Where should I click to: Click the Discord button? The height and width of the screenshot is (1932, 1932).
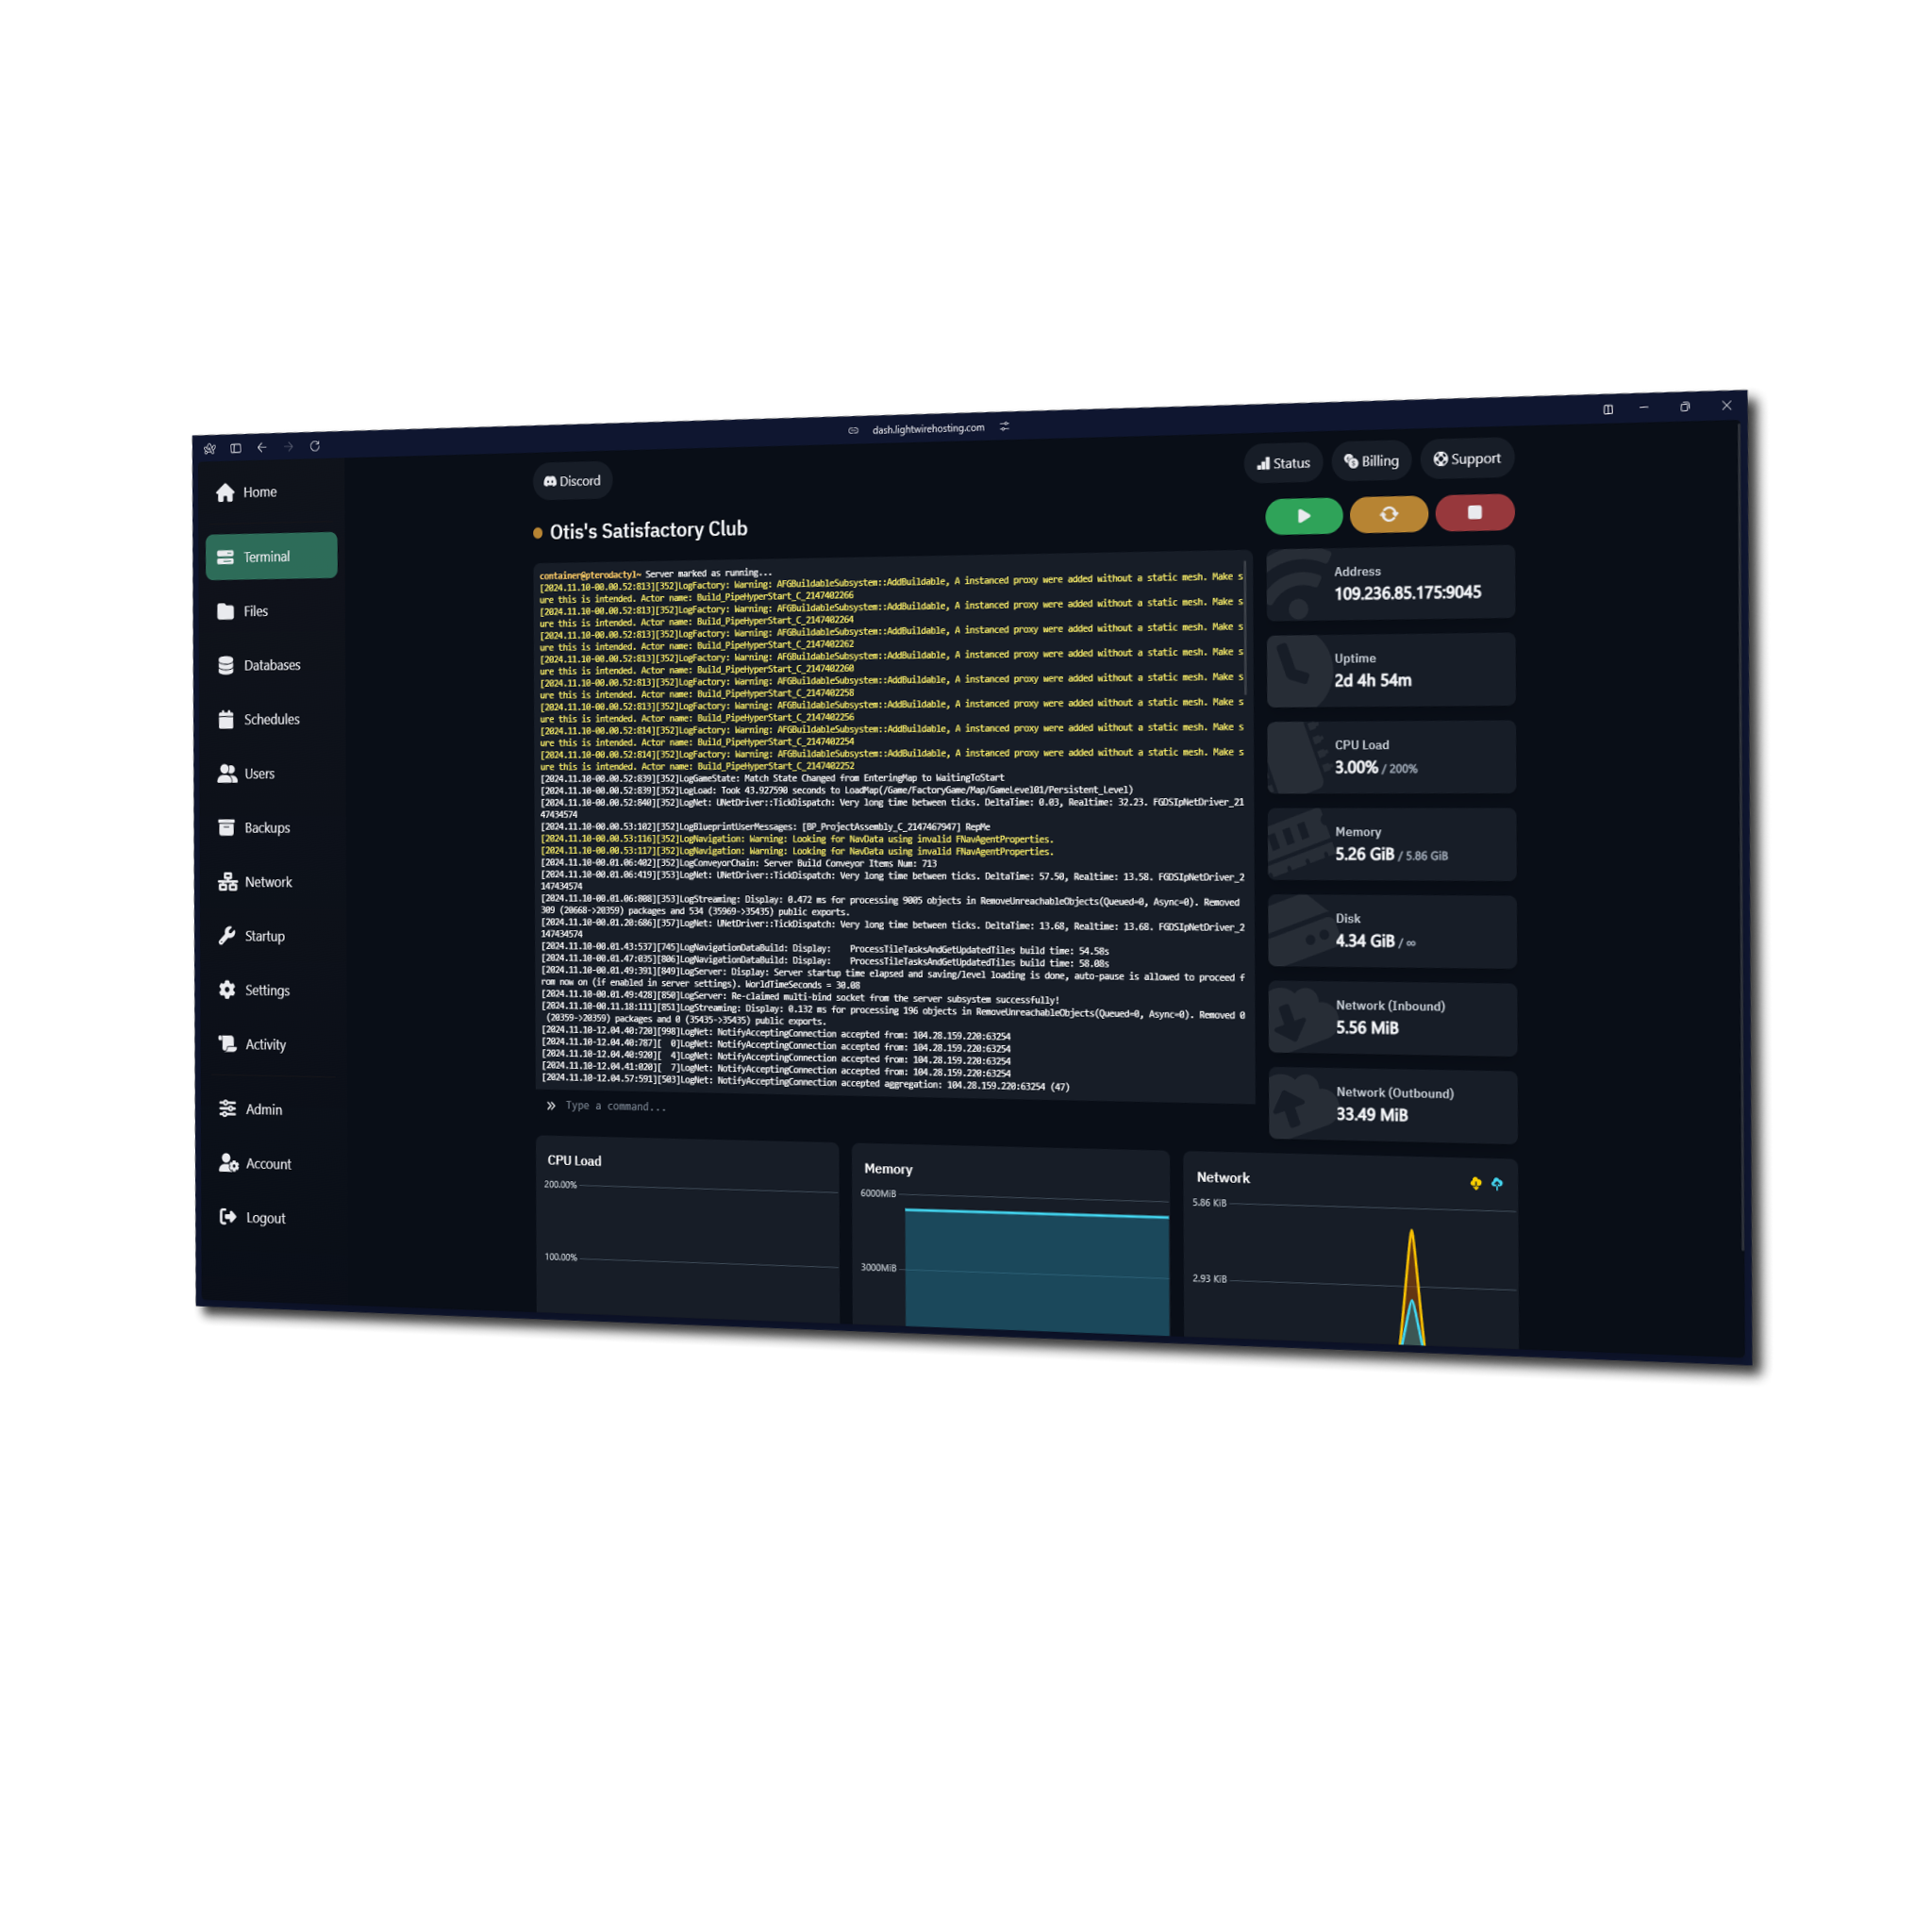[572, 481]
